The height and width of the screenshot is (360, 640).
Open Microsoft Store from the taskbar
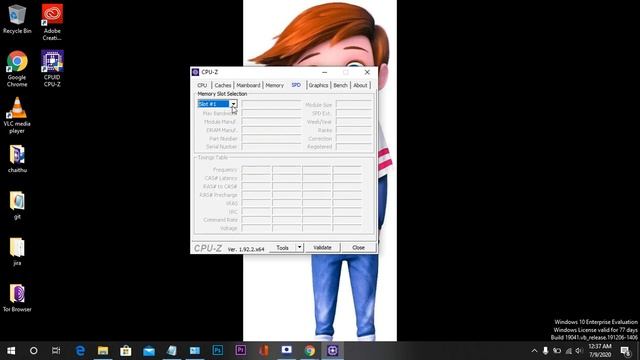[x=126, y=351]
